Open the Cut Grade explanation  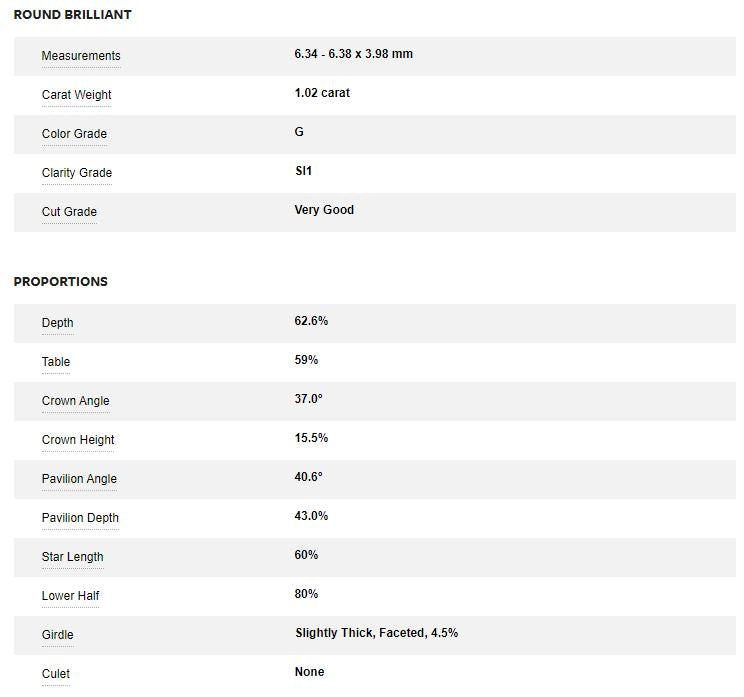pyautogui.click(x=69, y=212)
